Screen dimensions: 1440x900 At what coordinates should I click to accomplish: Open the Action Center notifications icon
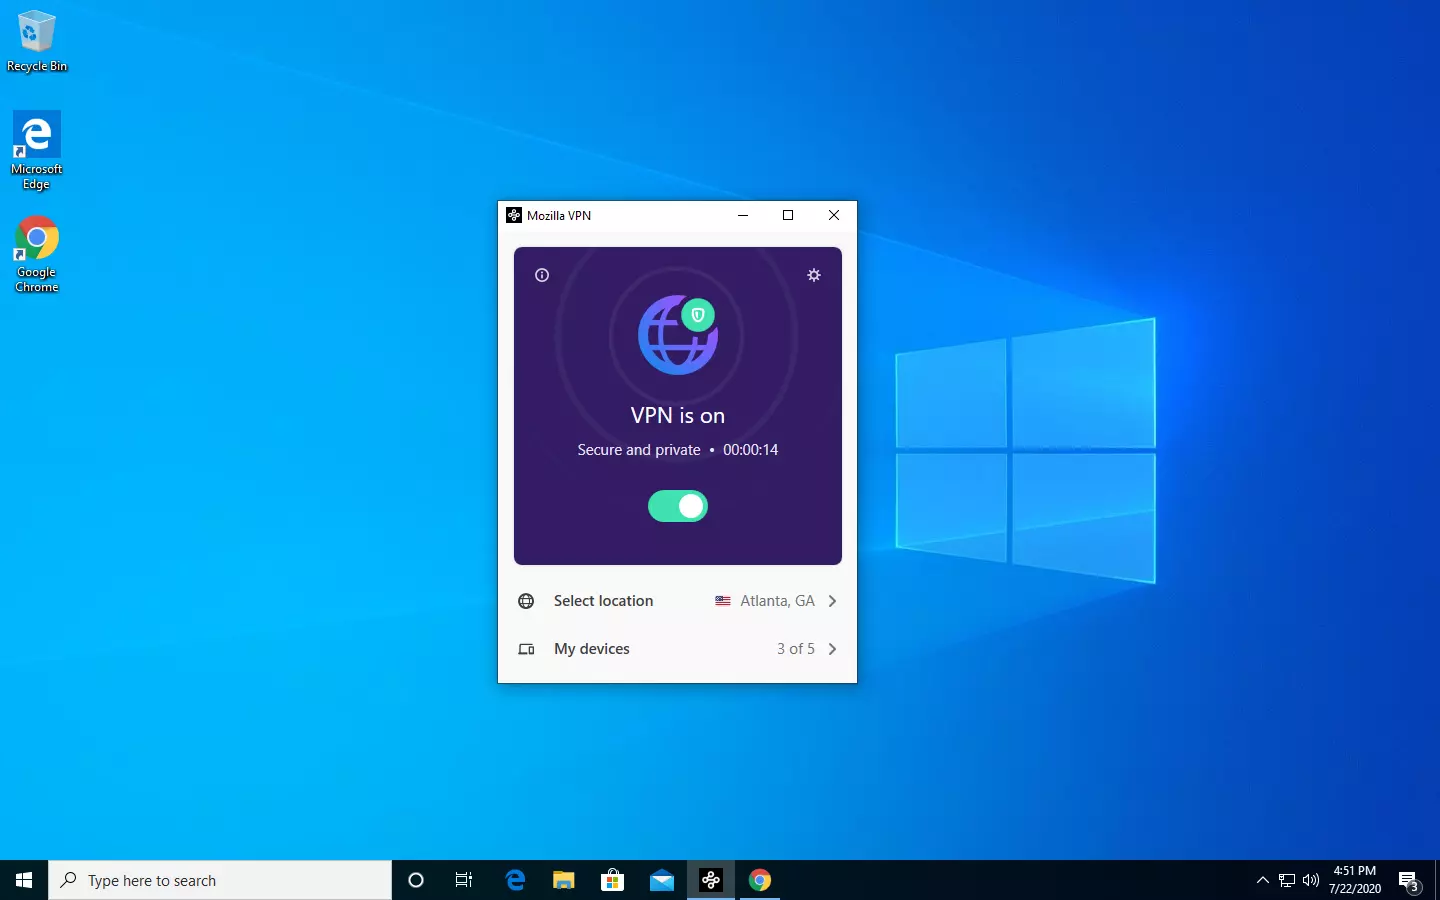[x=1410, y=880]
